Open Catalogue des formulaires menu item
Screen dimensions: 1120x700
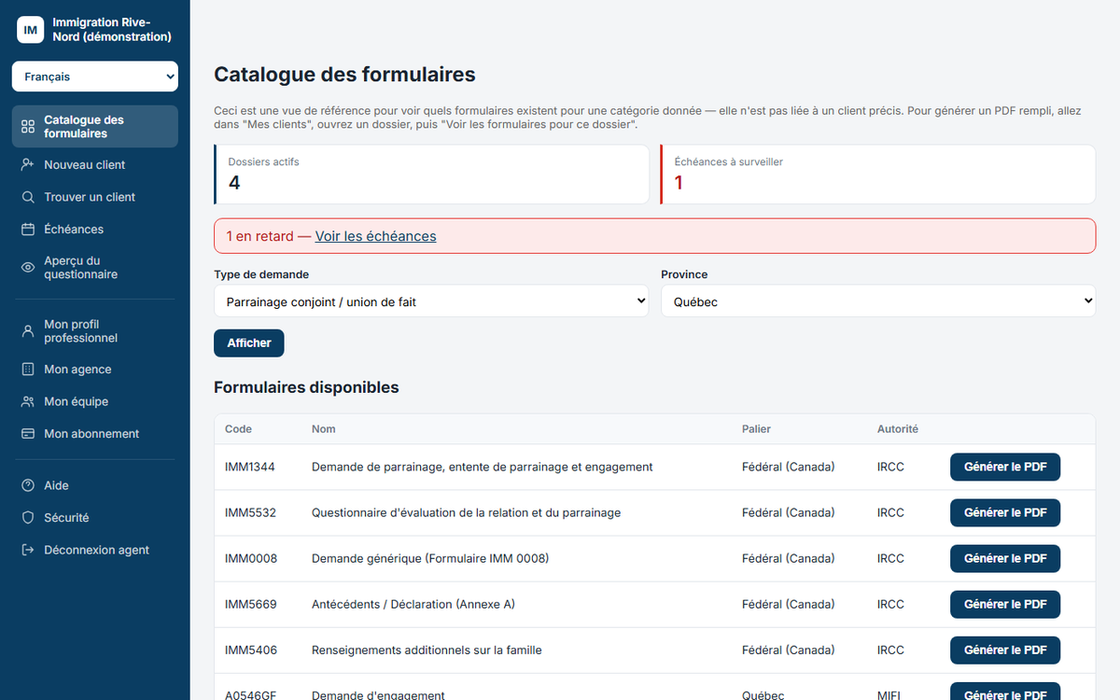(x=95, y=126)
